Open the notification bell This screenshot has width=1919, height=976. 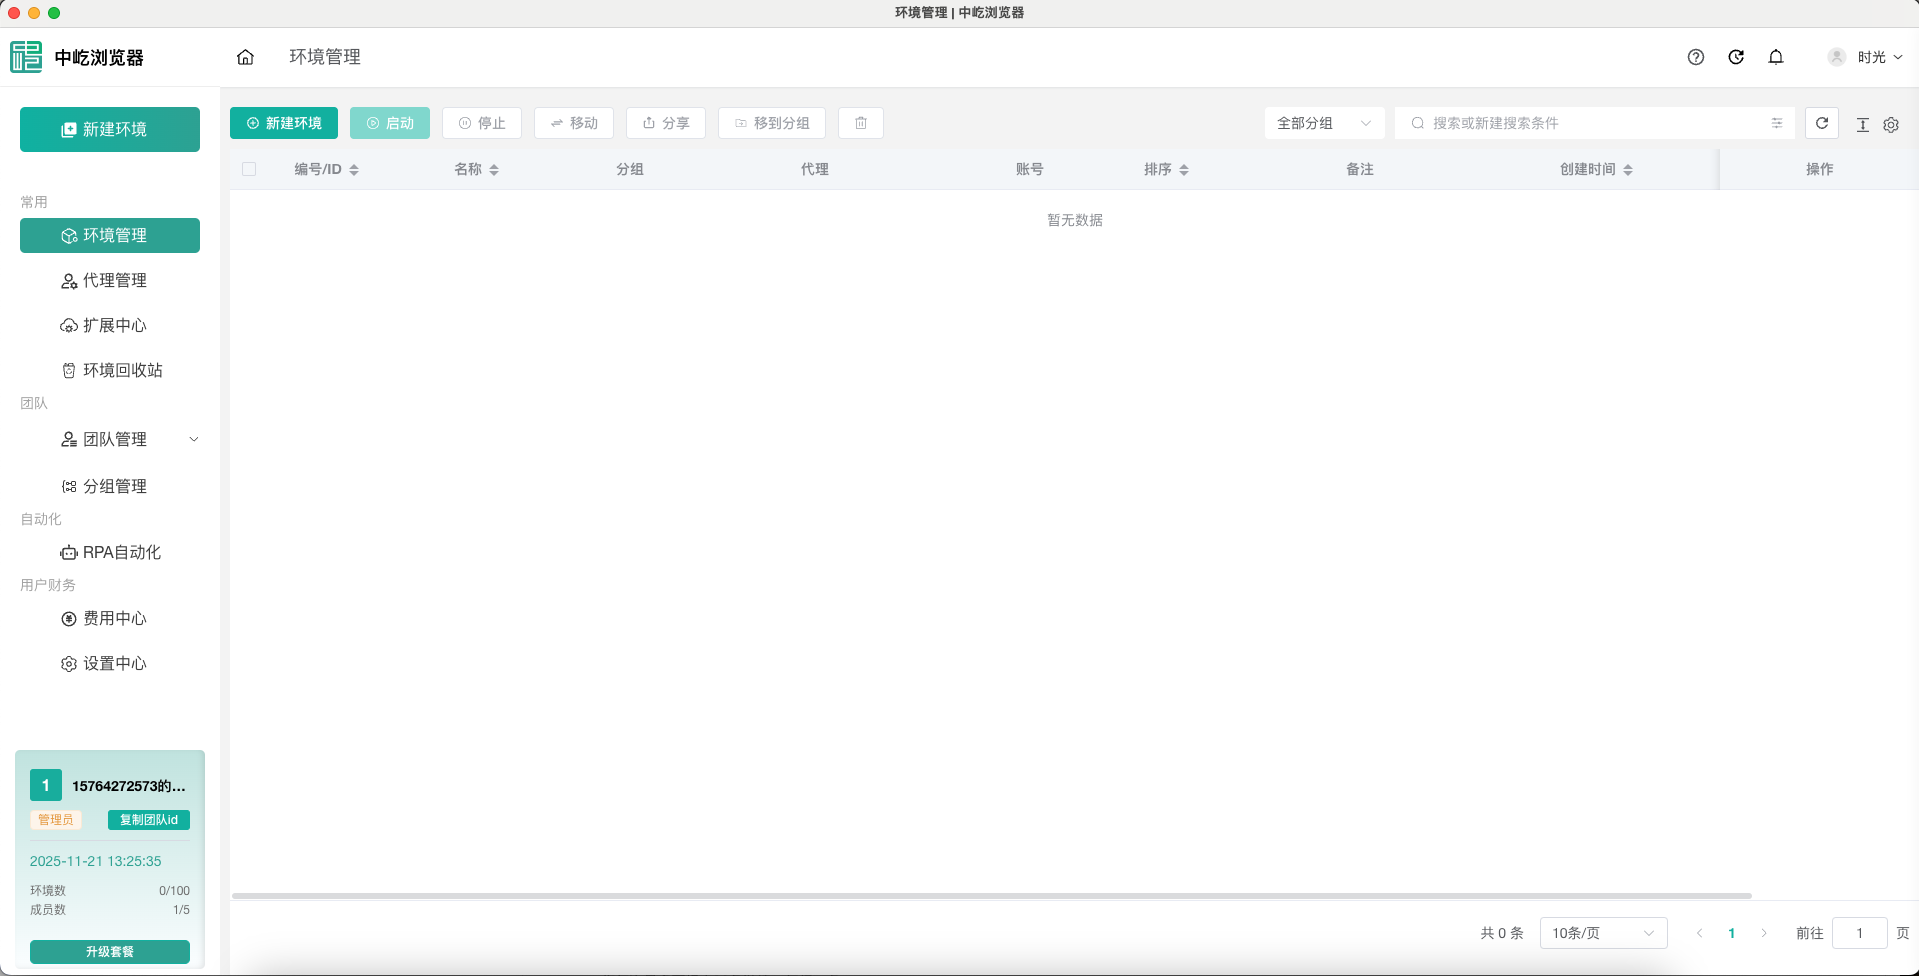click(1775, 57)
